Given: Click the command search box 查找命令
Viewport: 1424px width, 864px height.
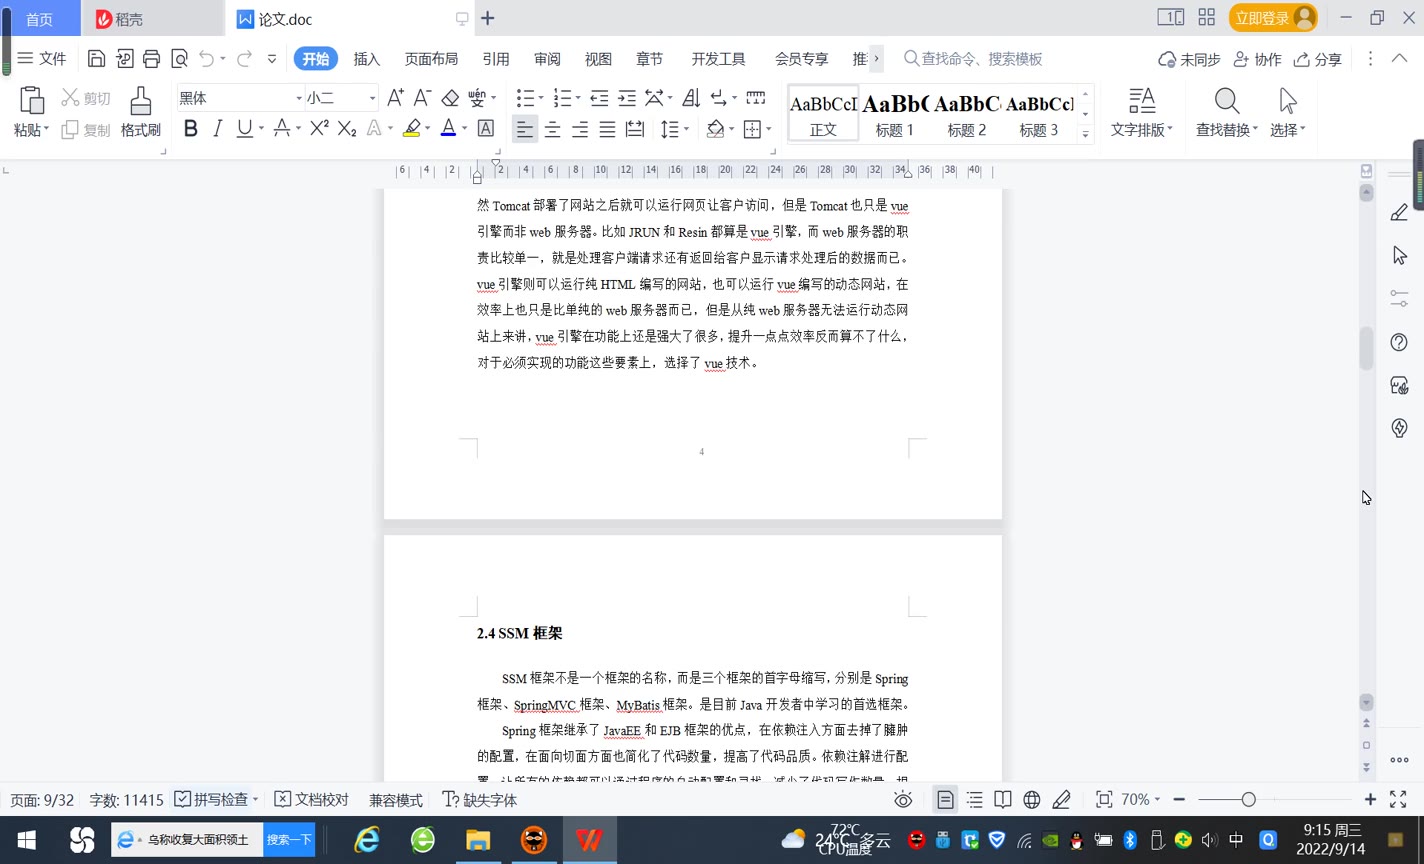Looking at the screenshot, I should click(981, 59).
